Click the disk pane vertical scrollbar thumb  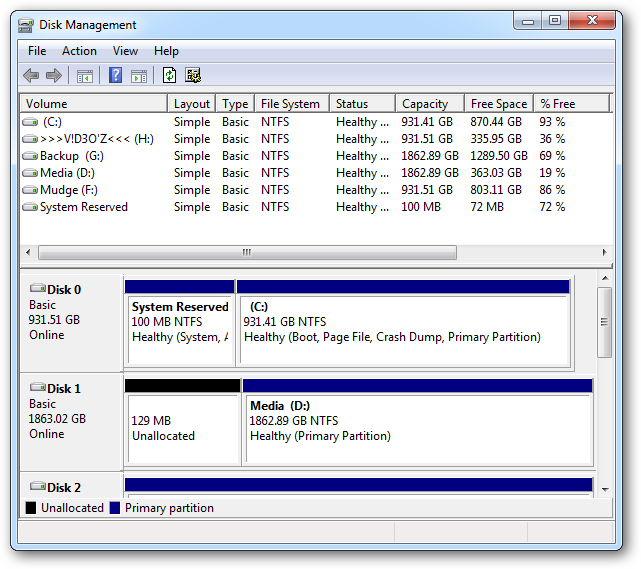tap(605, 322)
